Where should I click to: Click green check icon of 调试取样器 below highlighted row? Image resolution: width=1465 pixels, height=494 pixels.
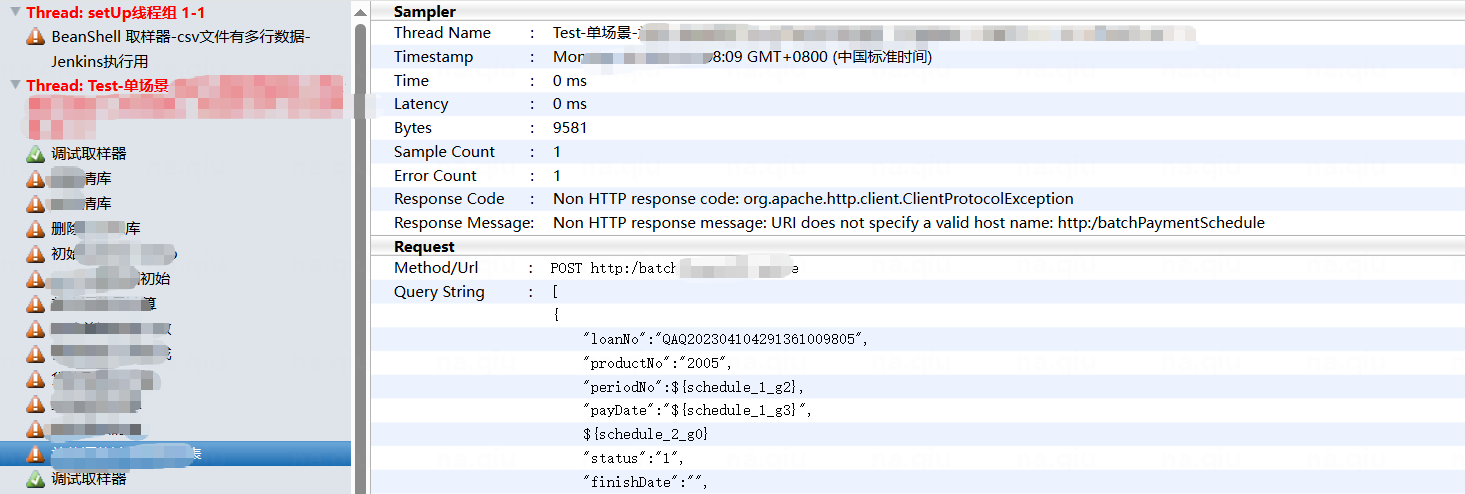pos(35,479)
